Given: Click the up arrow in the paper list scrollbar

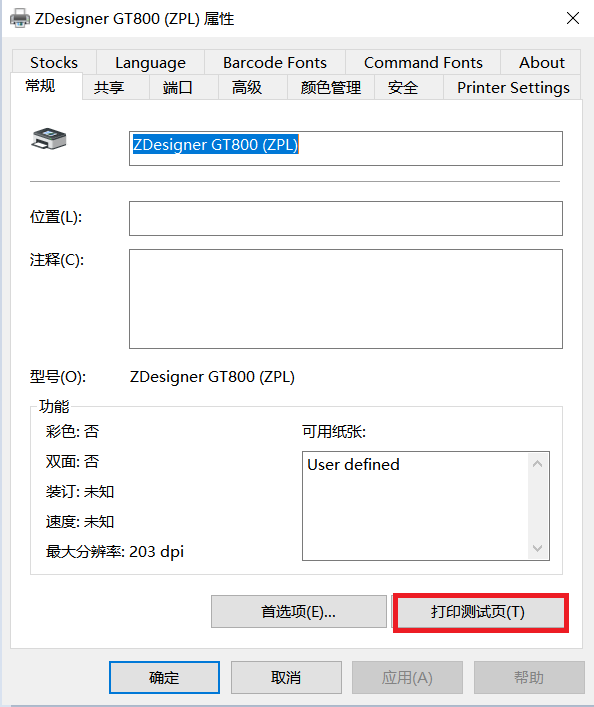Looking at the screenshot, I should tap(537, 464).
